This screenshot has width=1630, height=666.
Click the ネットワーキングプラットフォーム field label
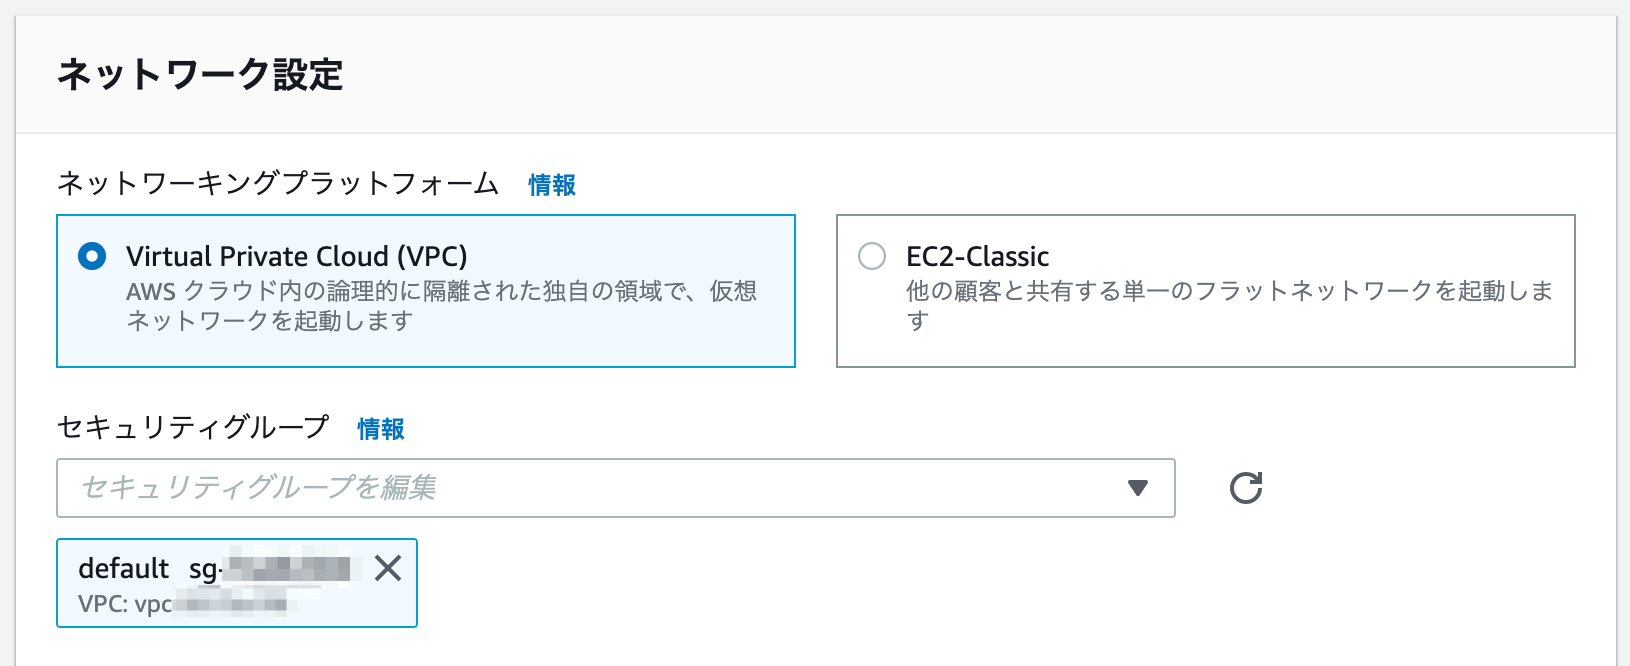tap(278, 184)
